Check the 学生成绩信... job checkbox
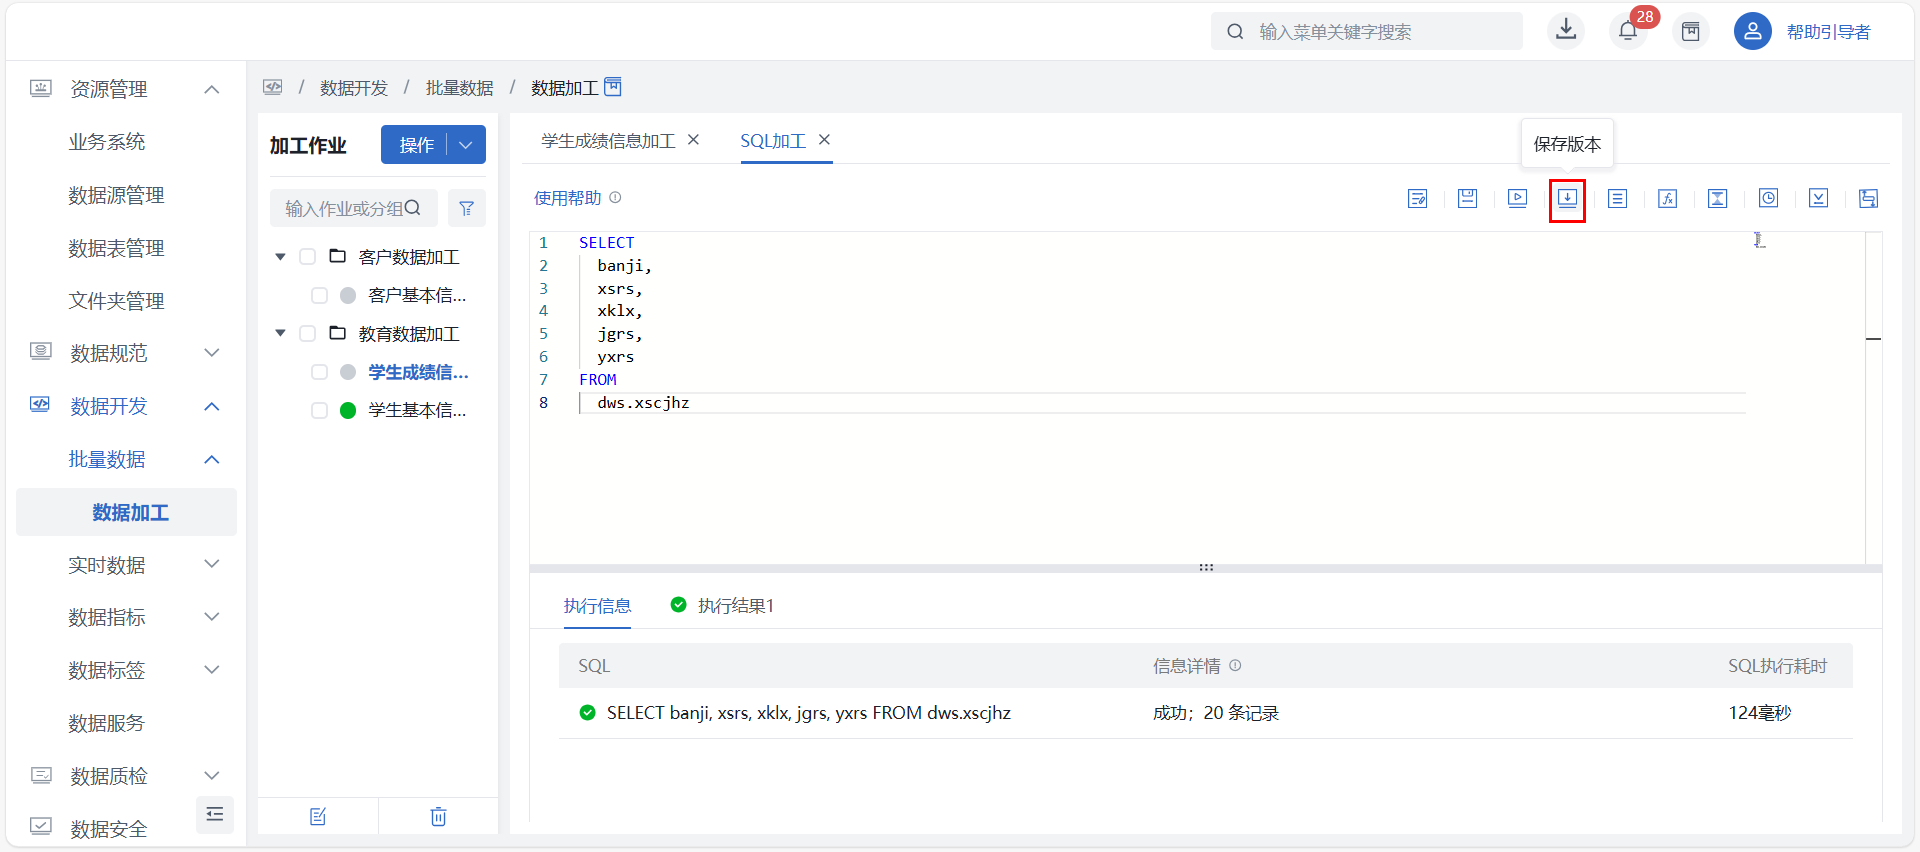The height and width of the screenshot is (852, 1920). (319, 372)
